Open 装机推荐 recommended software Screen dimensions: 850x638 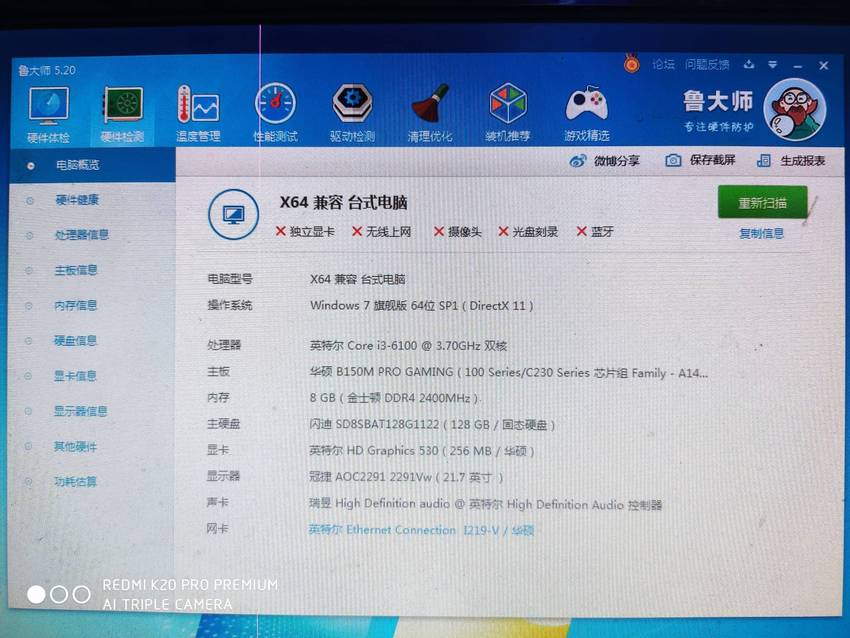pyautogui.click(x=507, y=113)
